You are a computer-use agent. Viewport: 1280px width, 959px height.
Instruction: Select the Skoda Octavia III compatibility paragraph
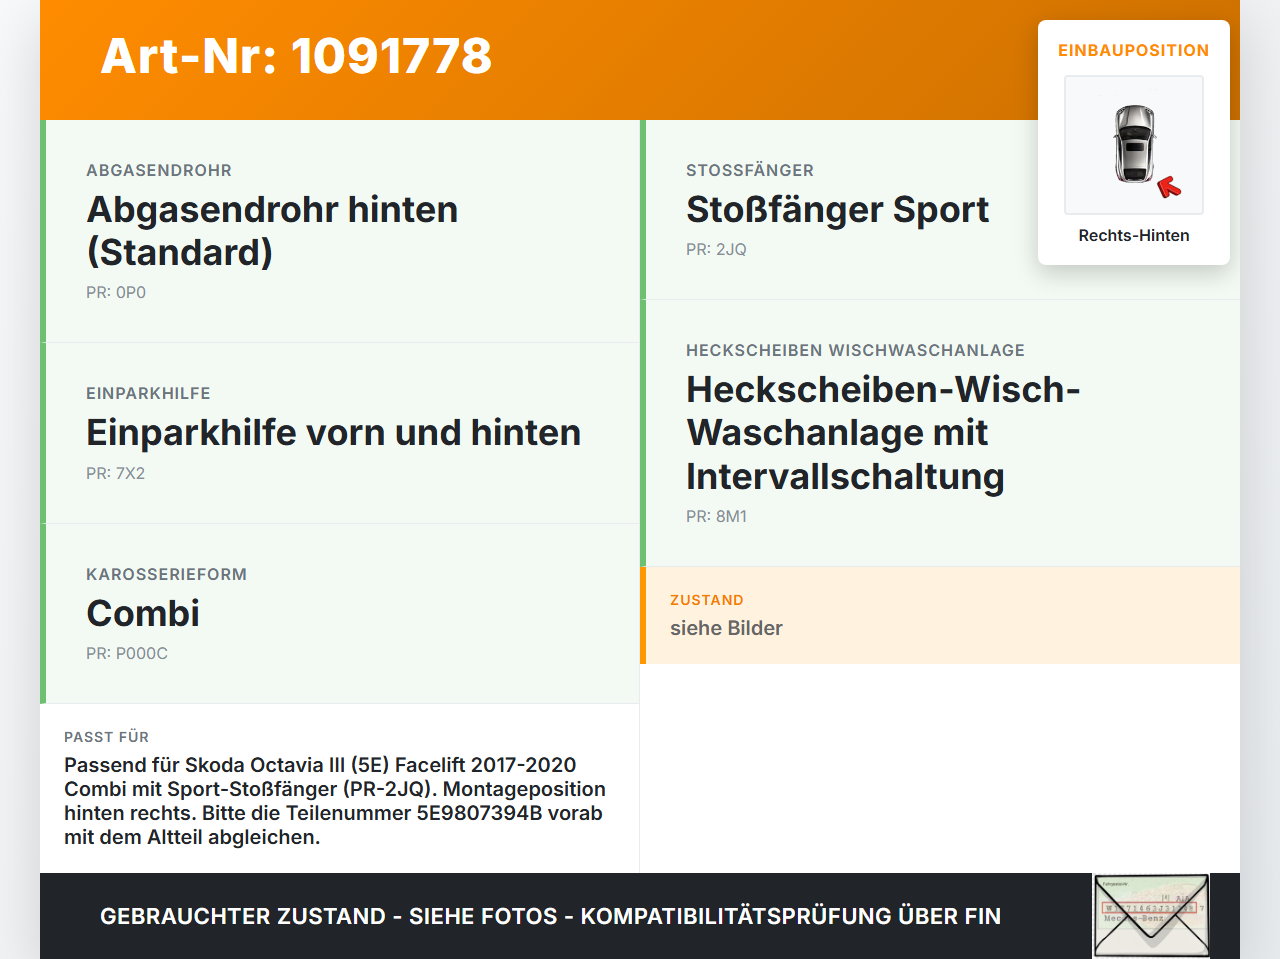(335, 801)
